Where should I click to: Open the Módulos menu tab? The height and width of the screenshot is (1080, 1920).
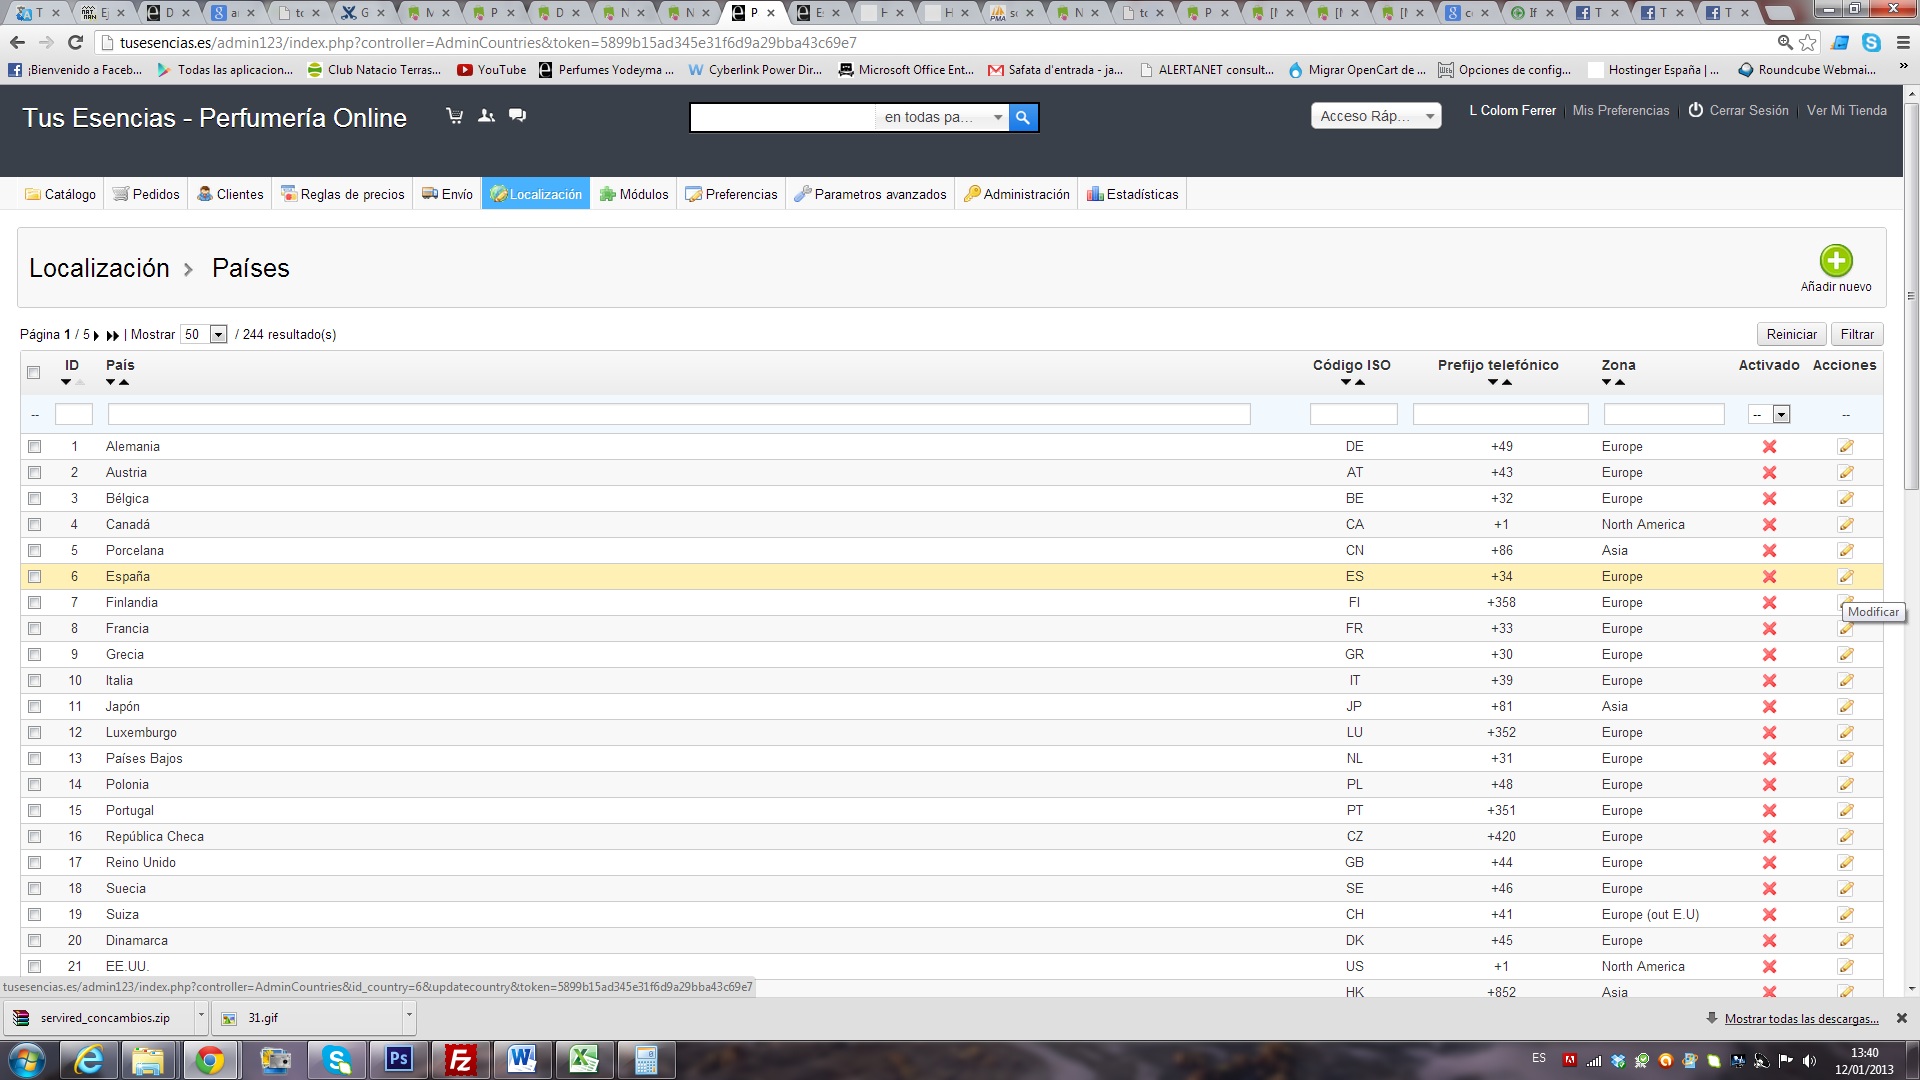coord(634,194)
